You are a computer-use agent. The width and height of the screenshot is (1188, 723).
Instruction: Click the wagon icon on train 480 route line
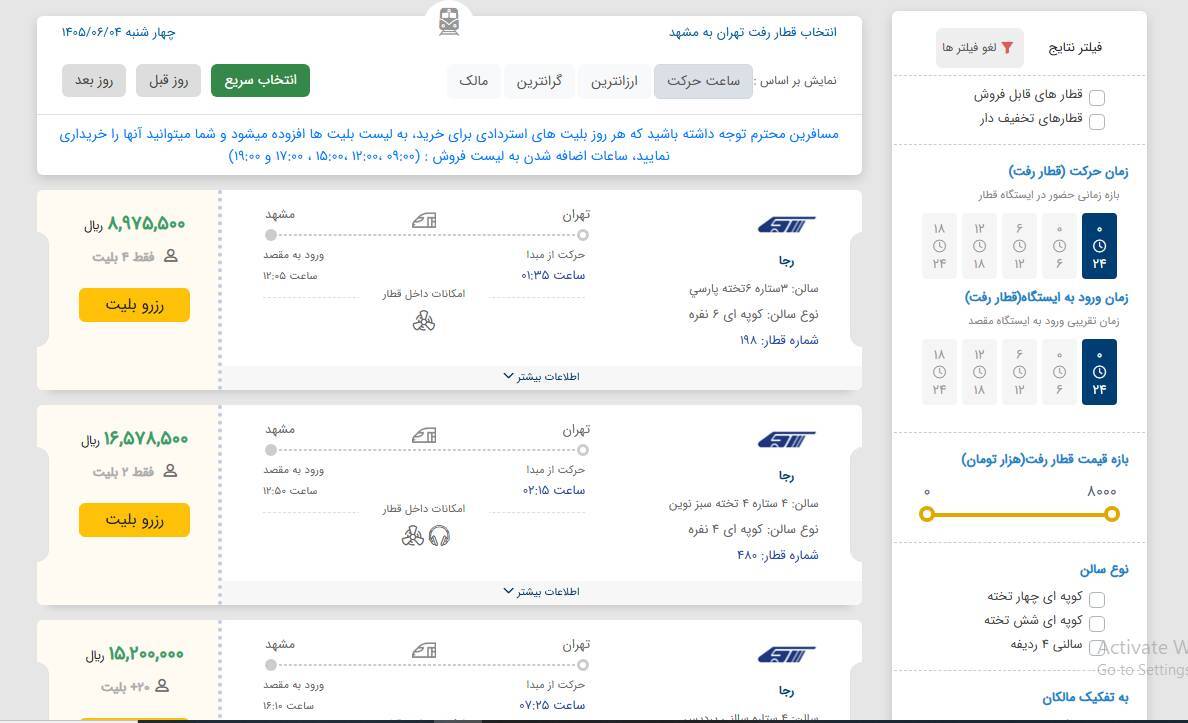click(424, 436)
